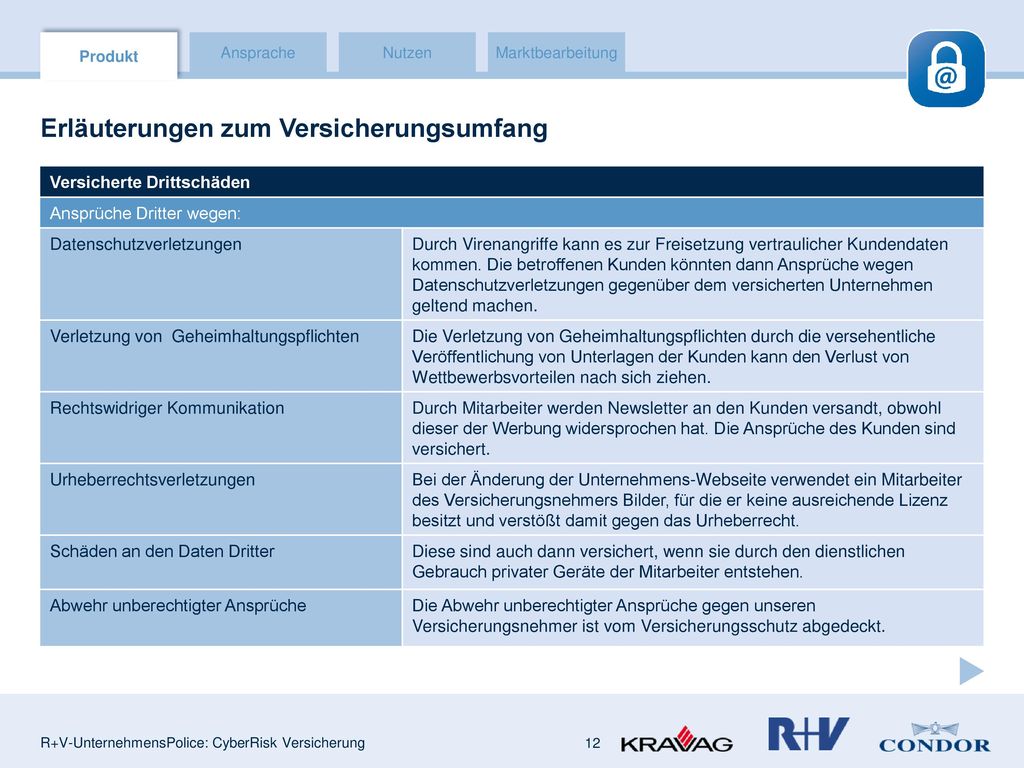
Task: Click the footer text R+V-UnternehmensPolice: CyberRisk Versicherung
Action: point(202,743)
